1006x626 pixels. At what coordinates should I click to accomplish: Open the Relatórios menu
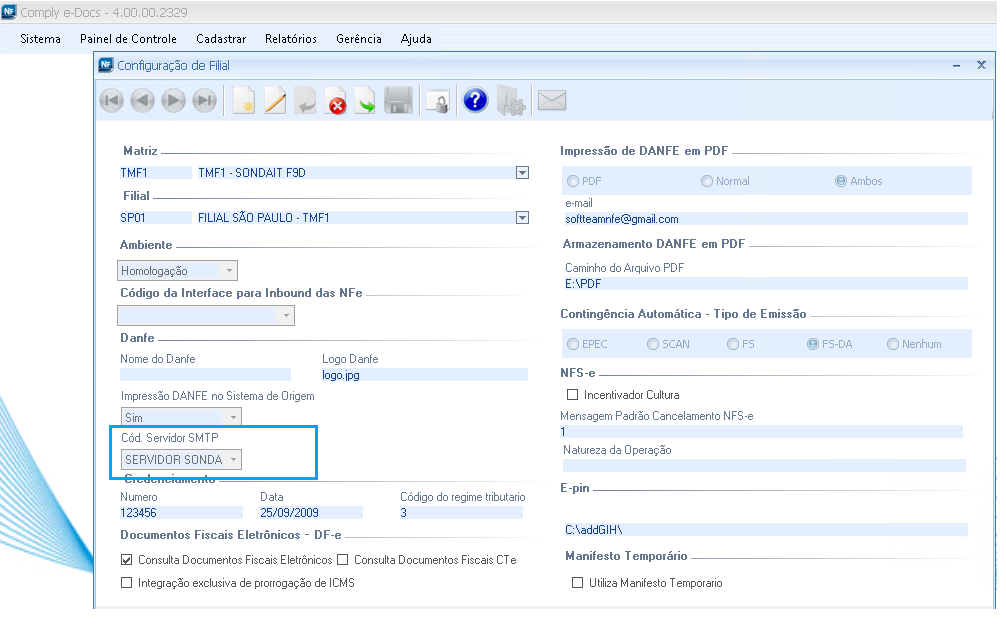pyautogui.click(x=290, y=39)
